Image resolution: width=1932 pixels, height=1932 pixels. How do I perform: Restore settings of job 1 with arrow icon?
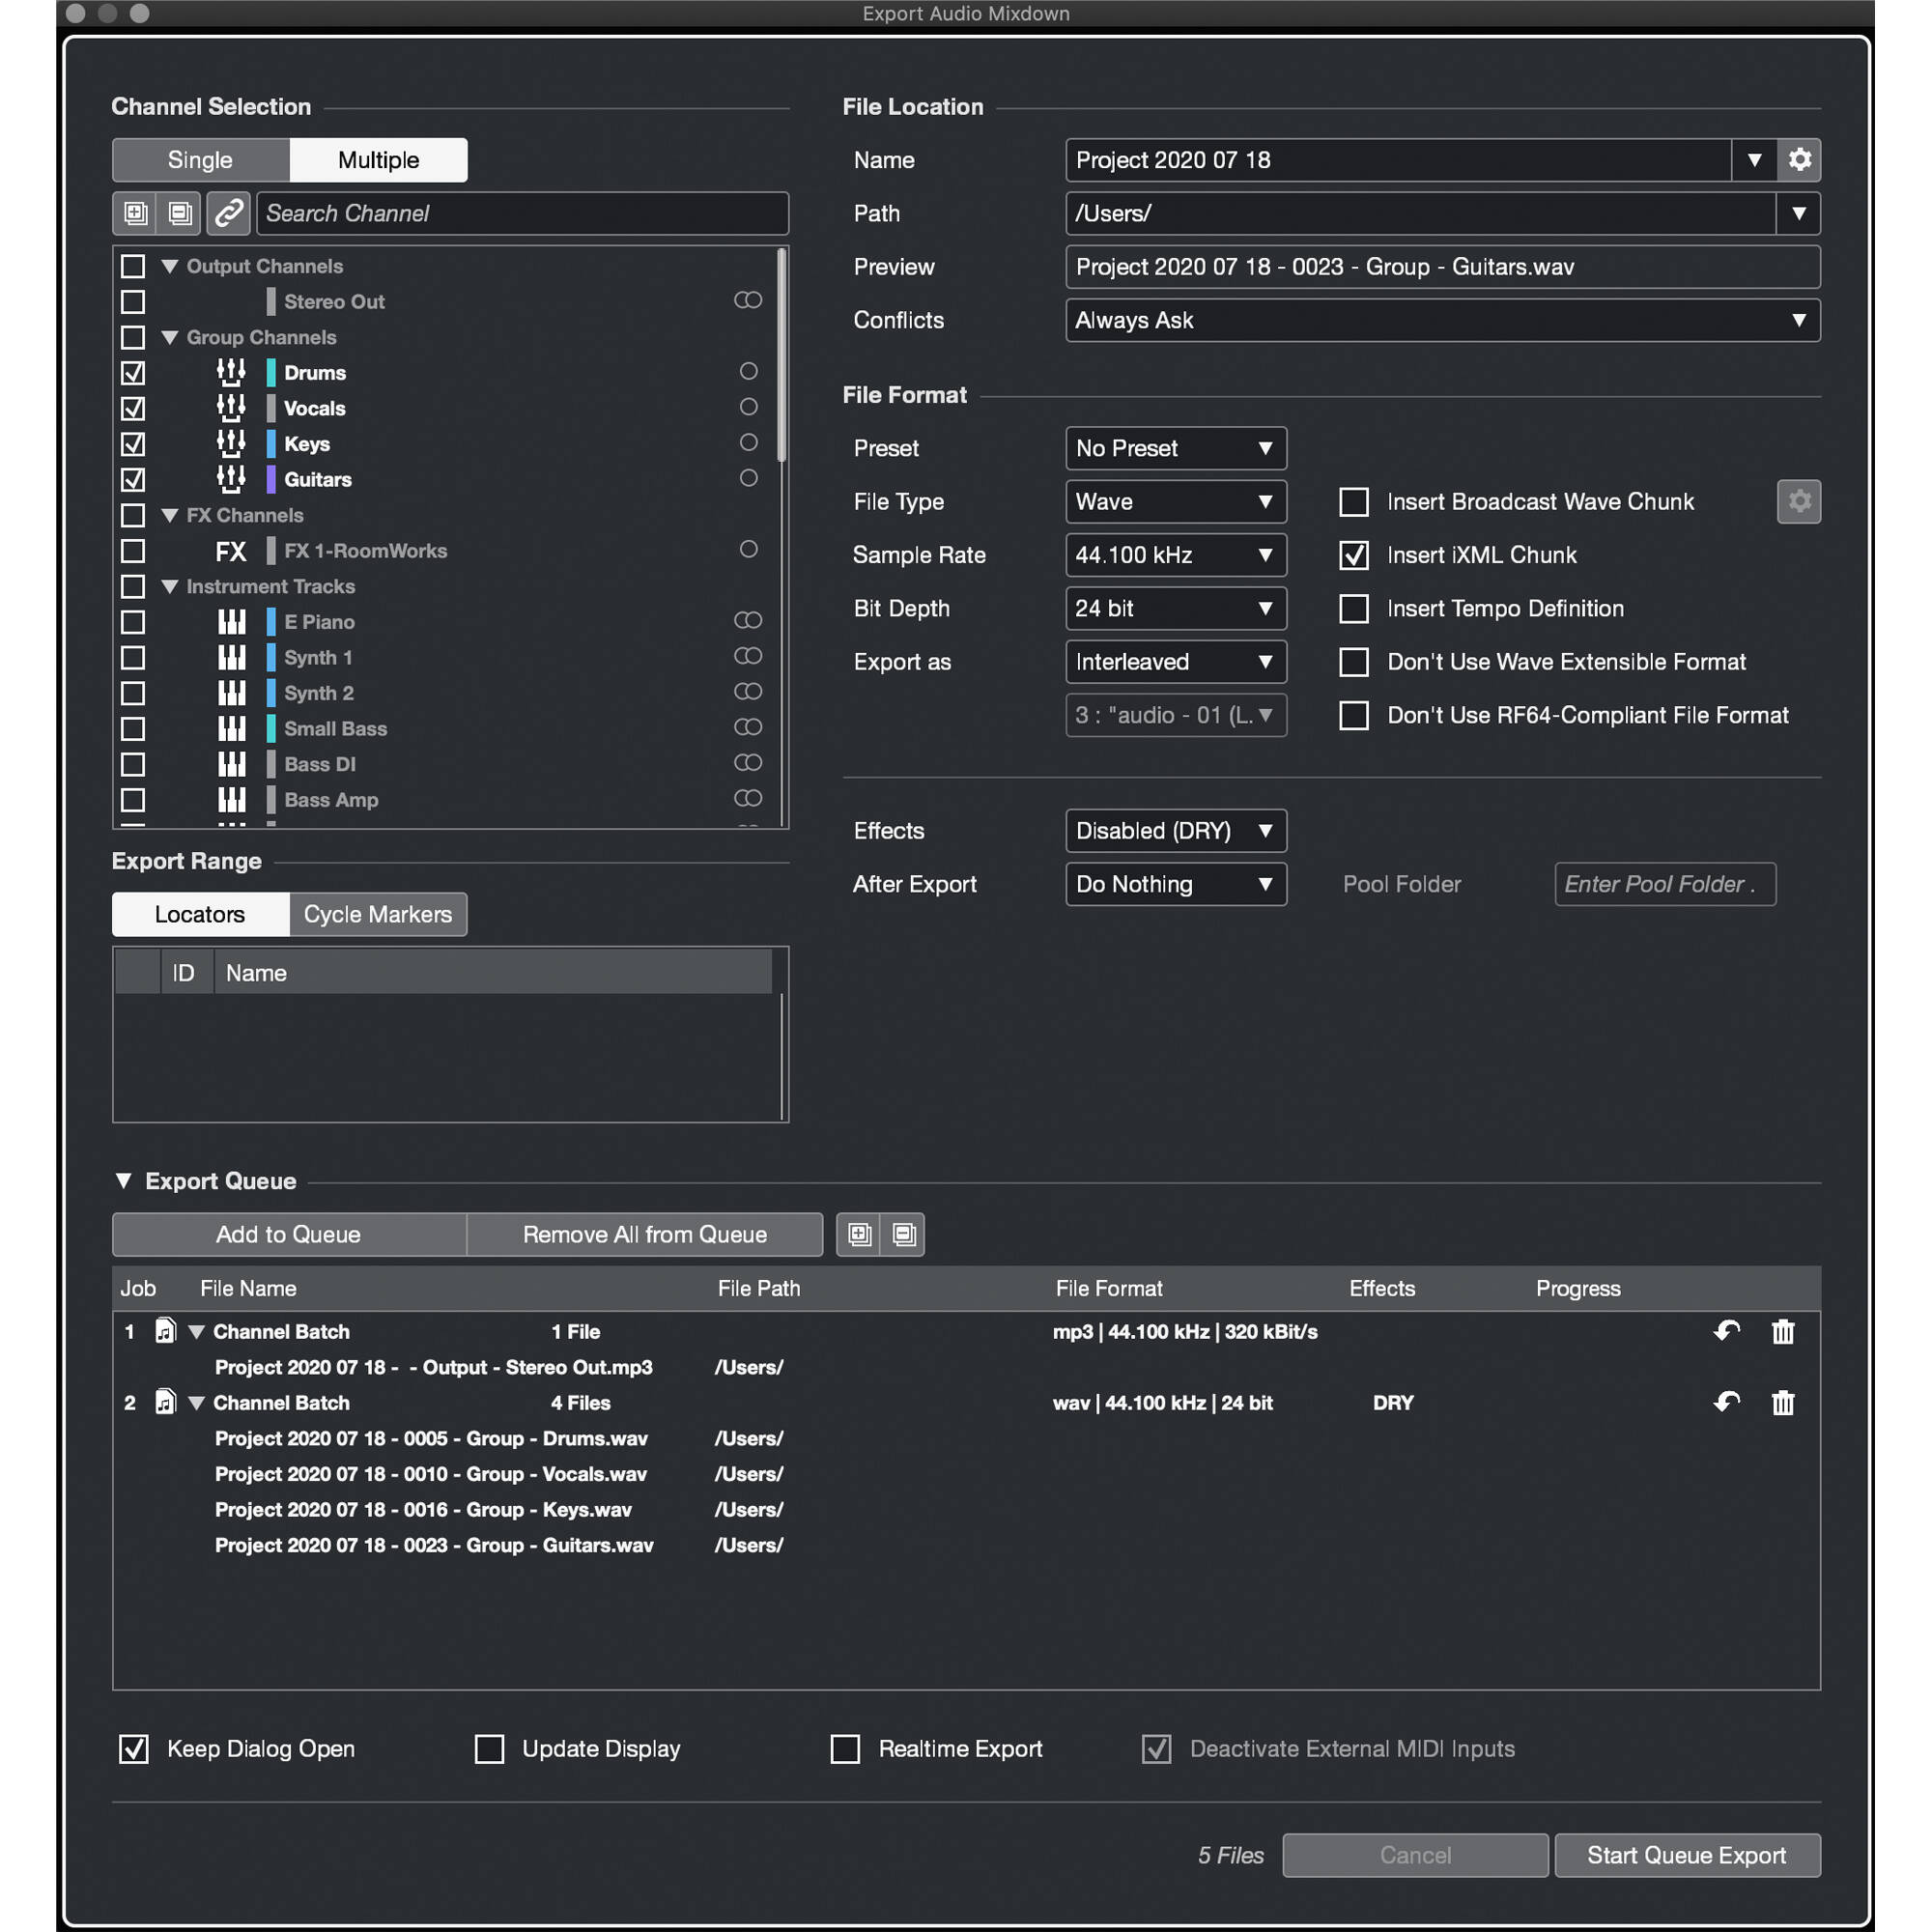pyautogui.click(x=1726, y=1331)
